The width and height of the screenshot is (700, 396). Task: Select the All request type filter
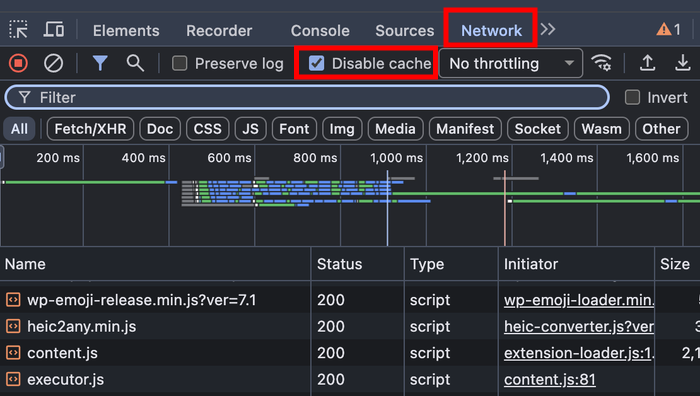[19, 129]
